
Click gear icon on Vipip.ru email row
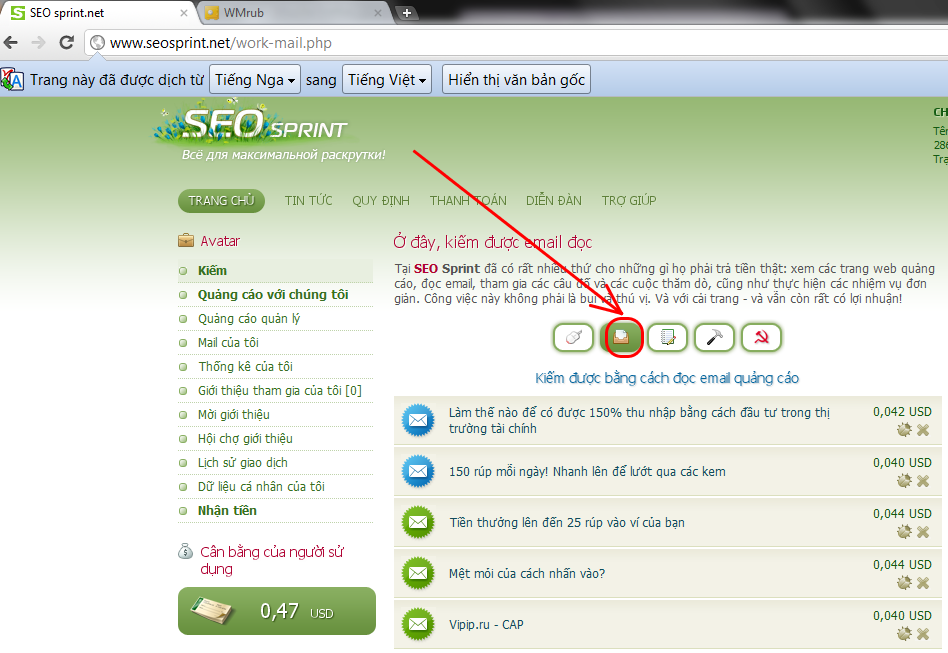(904, 634)
